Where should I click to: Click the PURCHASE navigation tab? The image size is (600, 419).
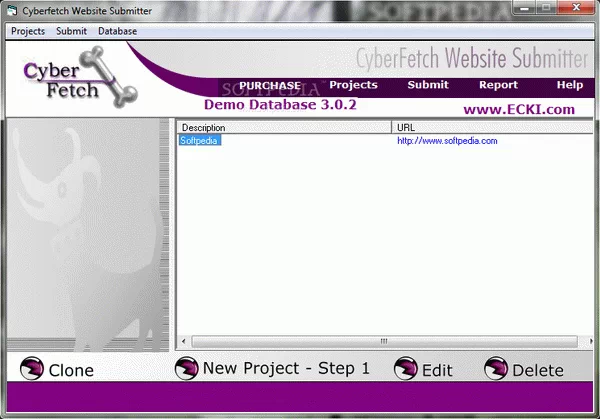pos(270,85)
